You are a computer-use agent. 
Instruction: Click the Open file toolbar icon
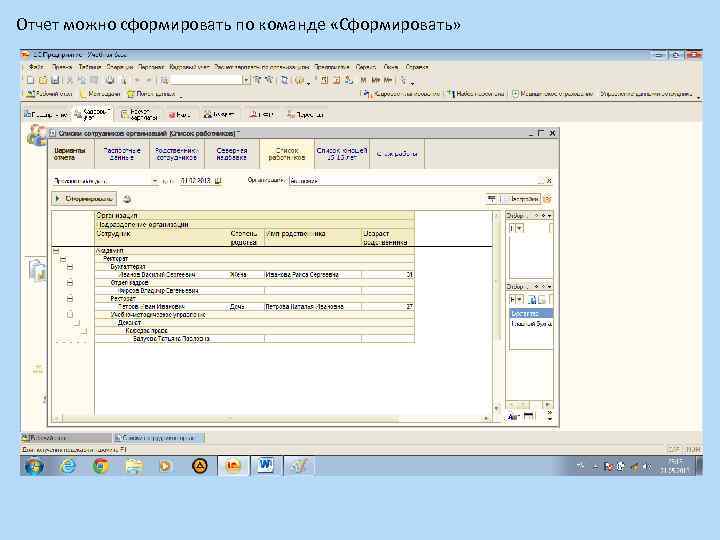(x=43, y=80)
